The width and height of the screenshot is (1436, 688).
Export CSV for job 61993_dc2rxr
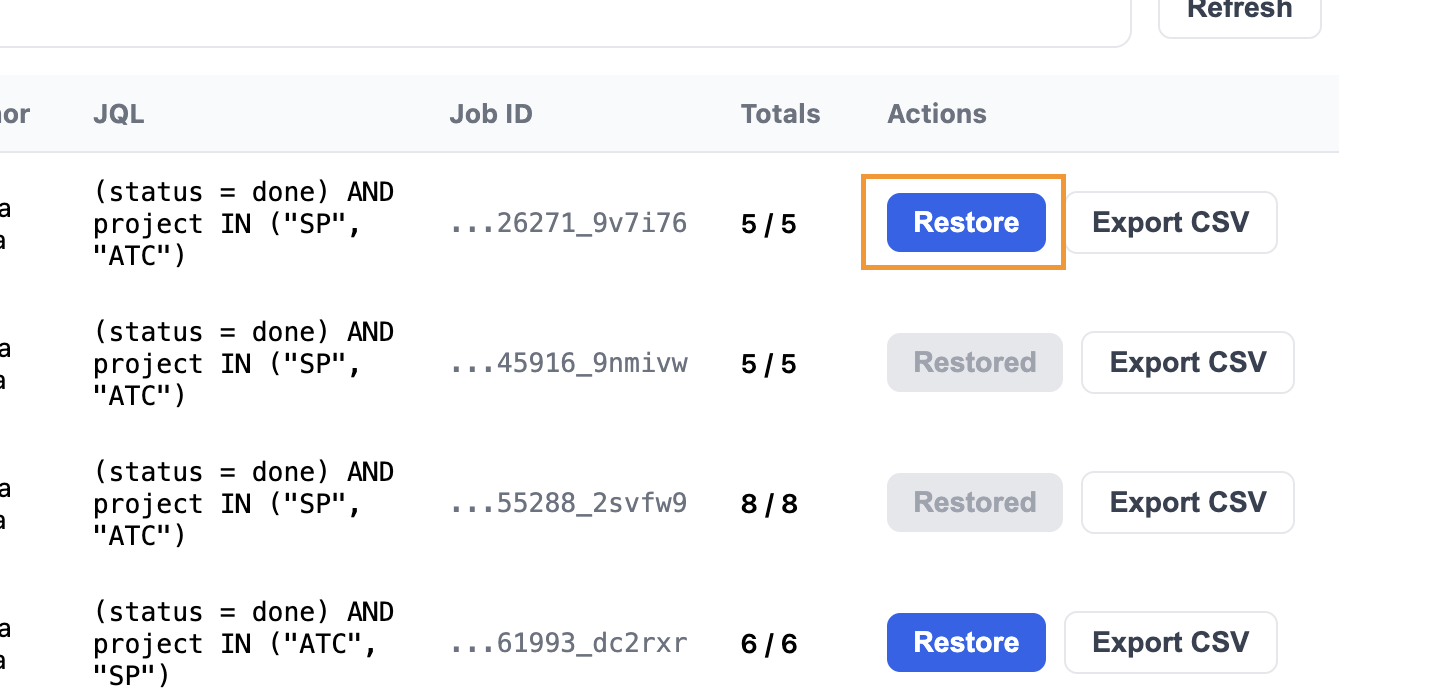pyautogui.click(x=1170, y=642)
